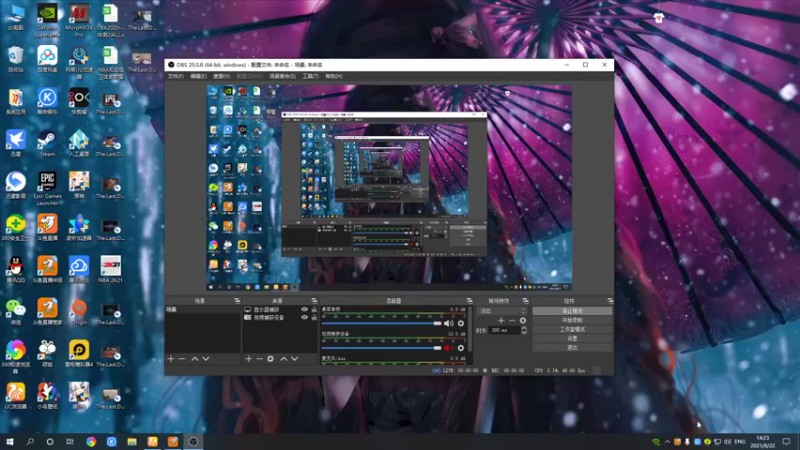The width and height of the screenshot is (800, 450).
Task: Select the Display Capture source row
Action: [280, 309]
